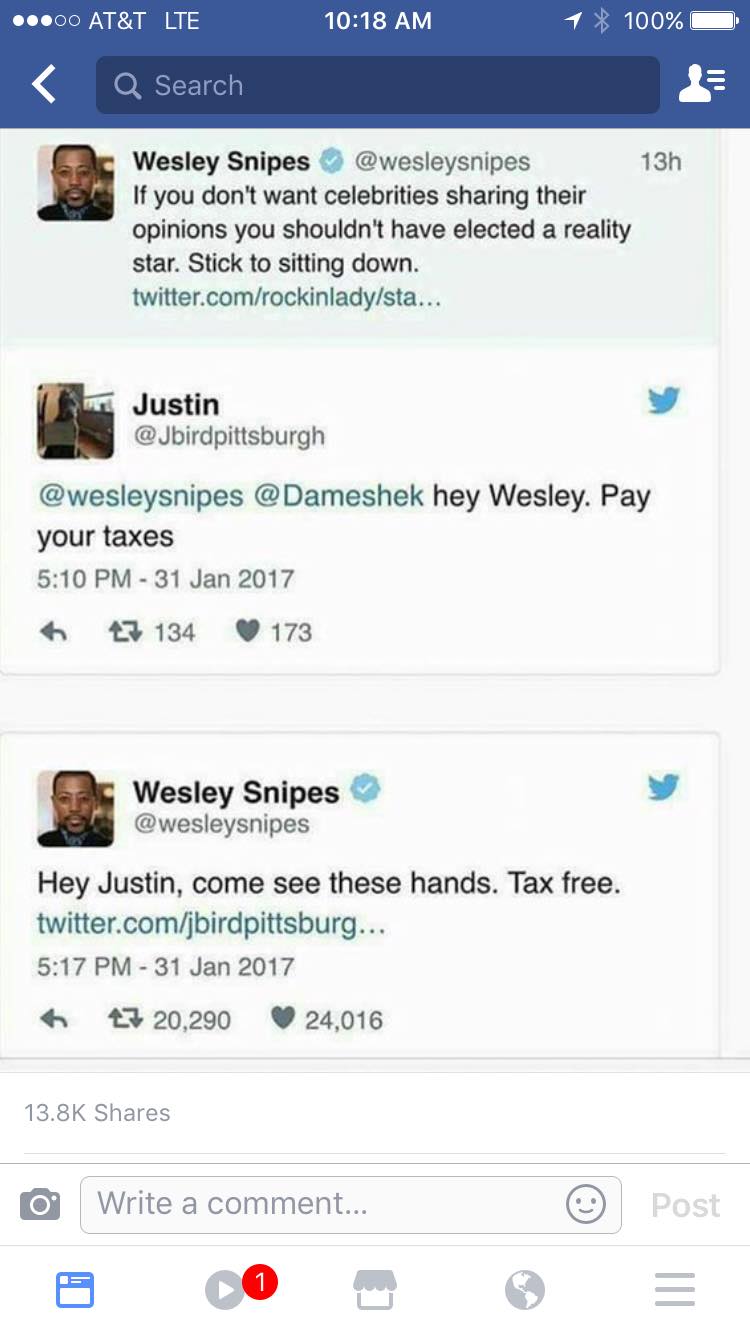Viewport: 750px width, 1334px height.
Task: Tap the back arrow in header
Action: point(44,85)
